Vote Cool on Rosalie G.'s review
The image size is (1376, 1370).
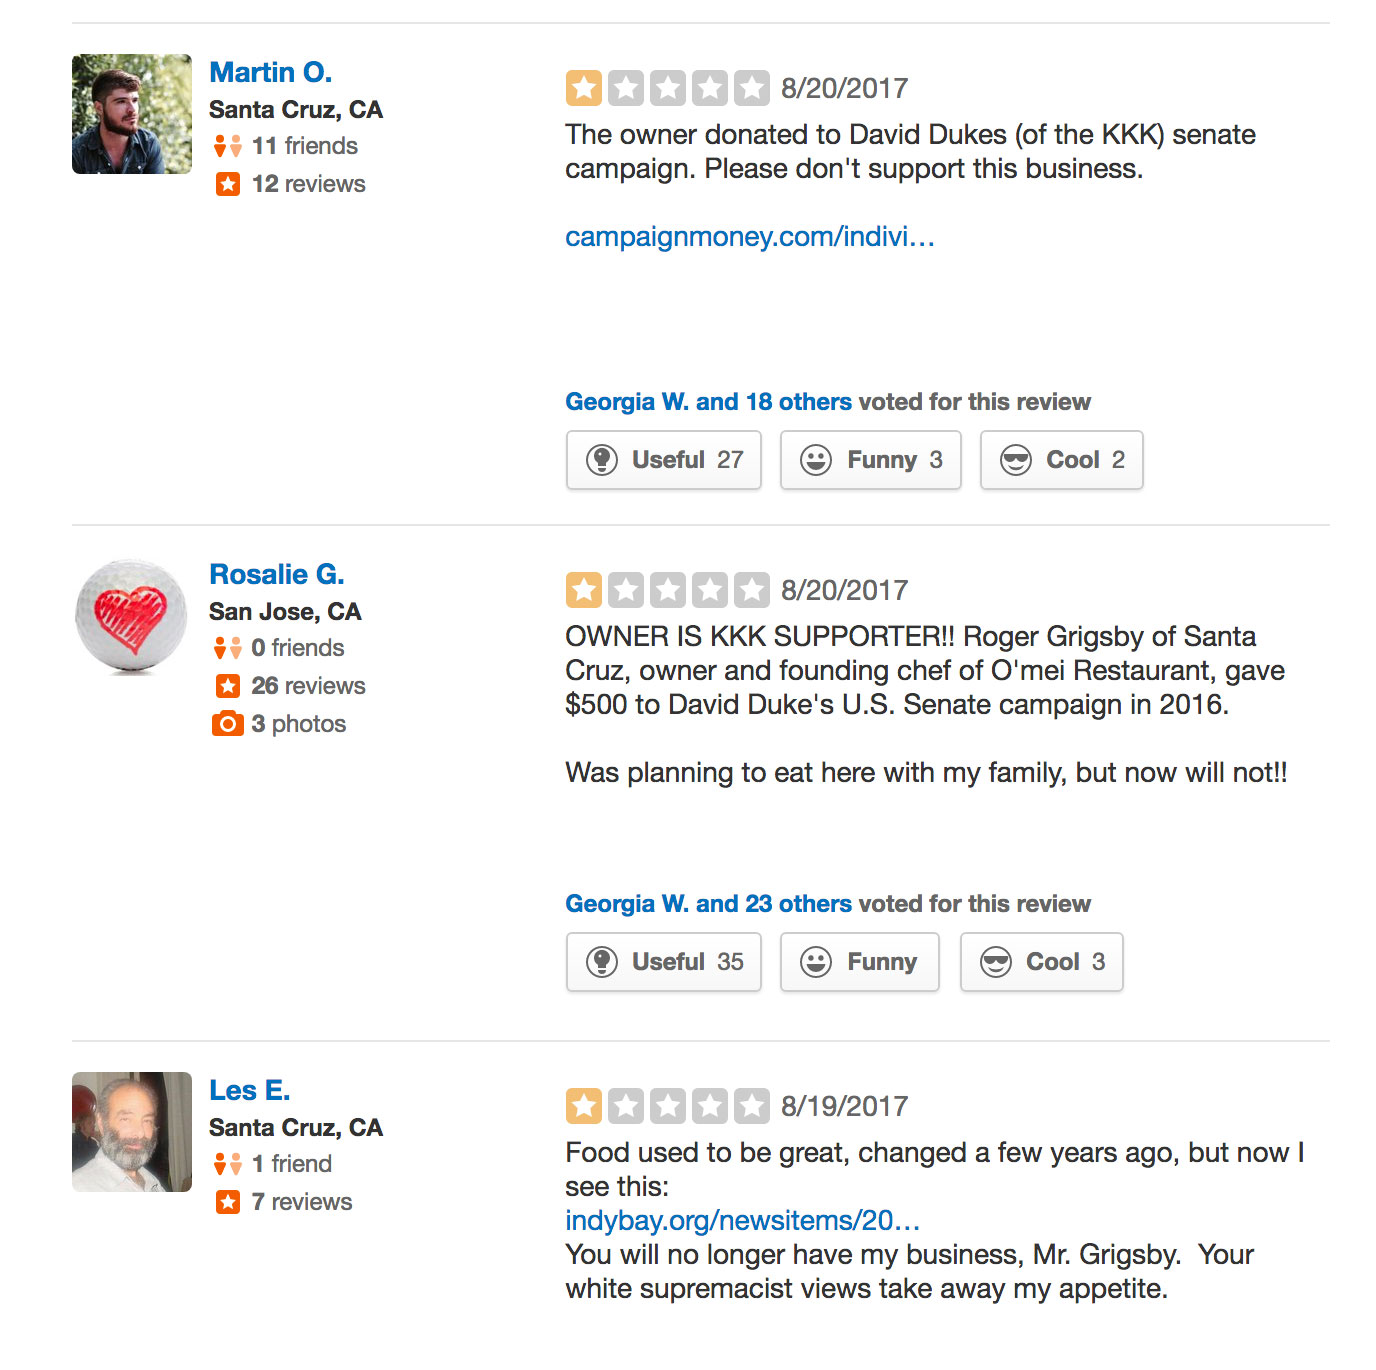(x=1041, y=962)
